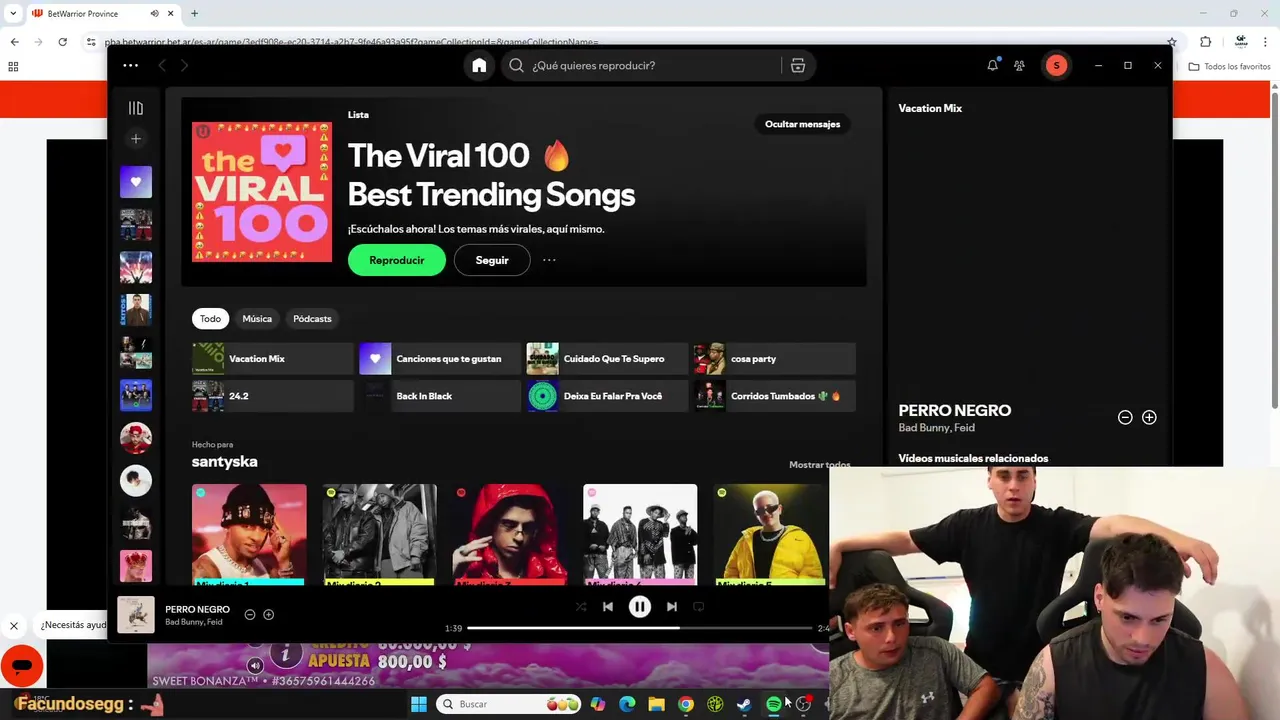Skip to previous track
The width and height of the screenshot is (1280, 720).
click(x=607, y=606)
